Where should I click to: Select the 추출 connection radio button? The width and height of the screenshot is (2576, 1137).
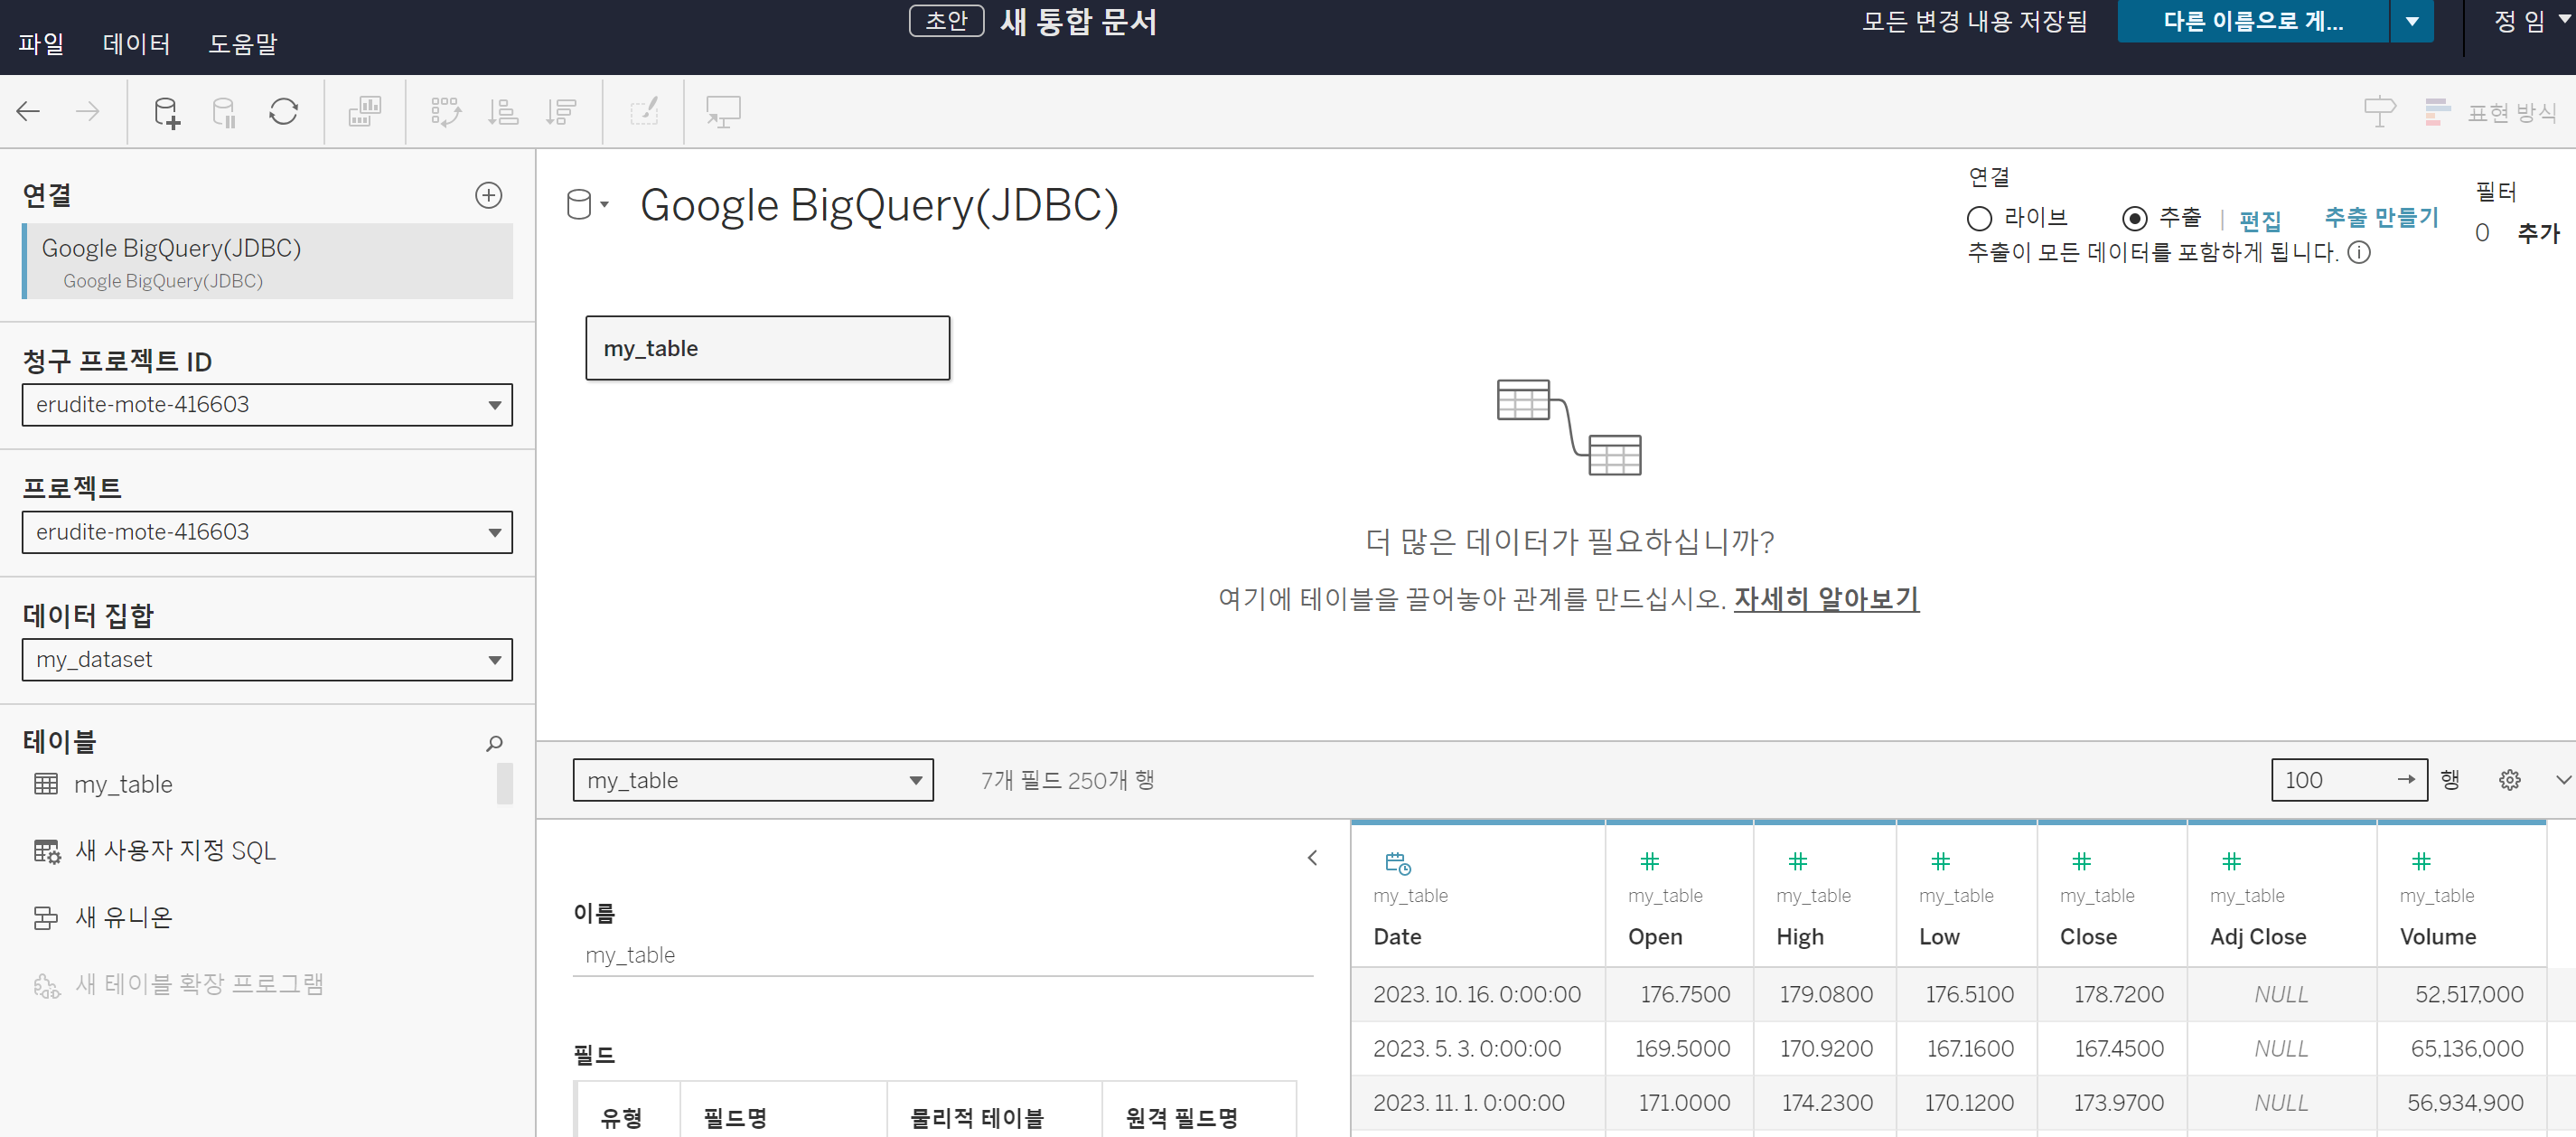click(2134, 218)
